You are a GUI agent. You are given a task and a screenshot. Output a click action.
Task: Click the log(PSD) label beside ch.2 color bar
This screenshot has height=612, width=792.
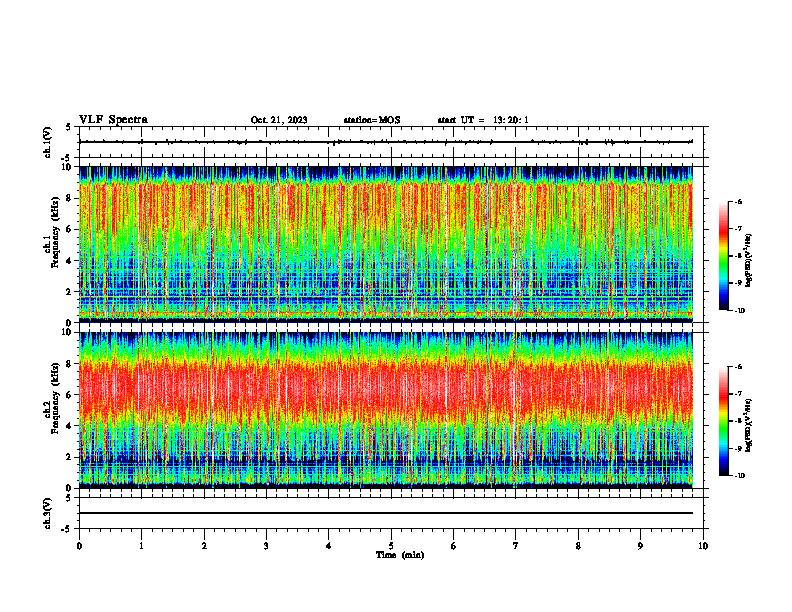coord(749,425)
